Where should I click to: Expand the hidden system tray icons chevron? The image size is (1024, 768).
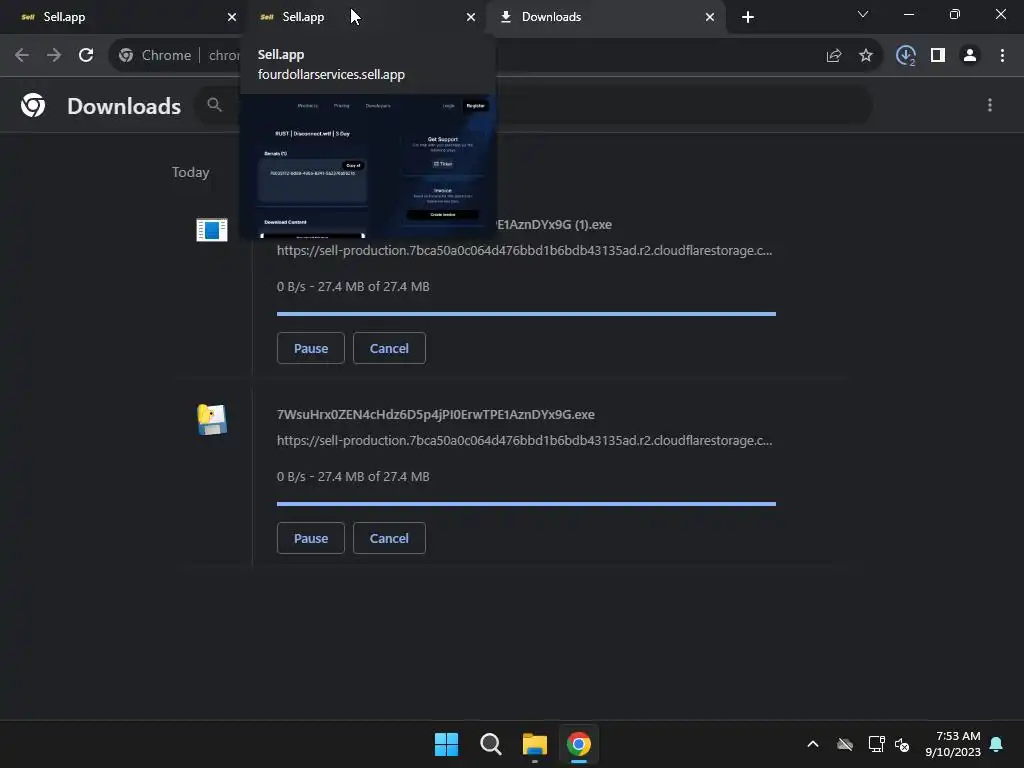813,744
